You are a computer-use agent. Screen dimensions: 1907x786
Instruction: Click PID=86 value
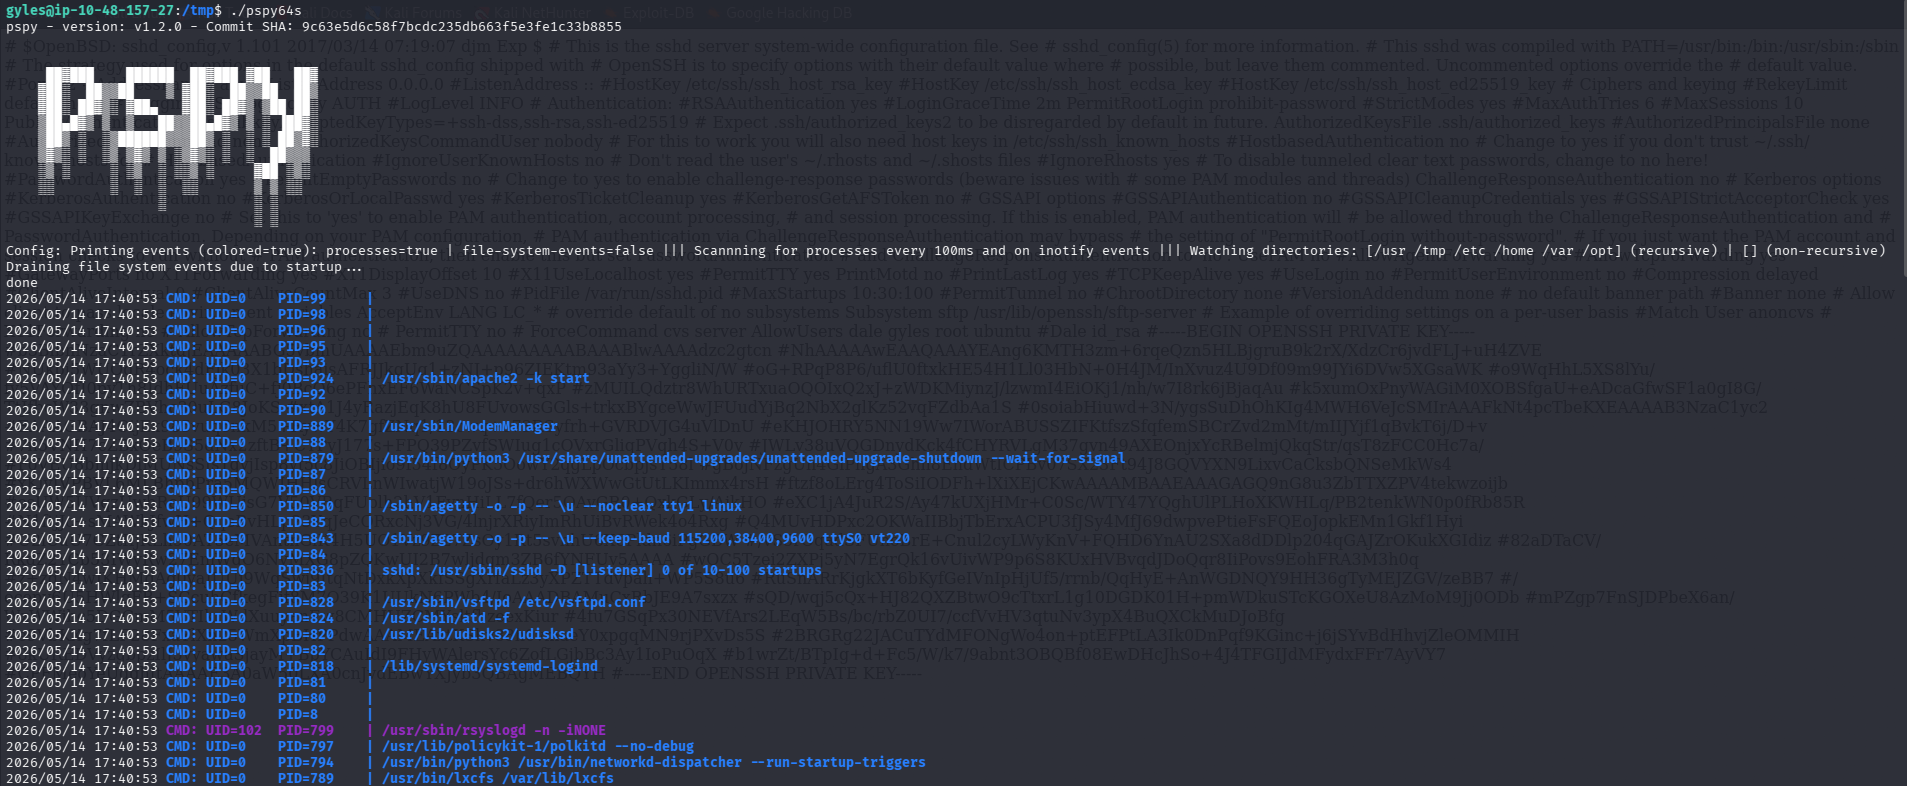[x=302, y=491]
